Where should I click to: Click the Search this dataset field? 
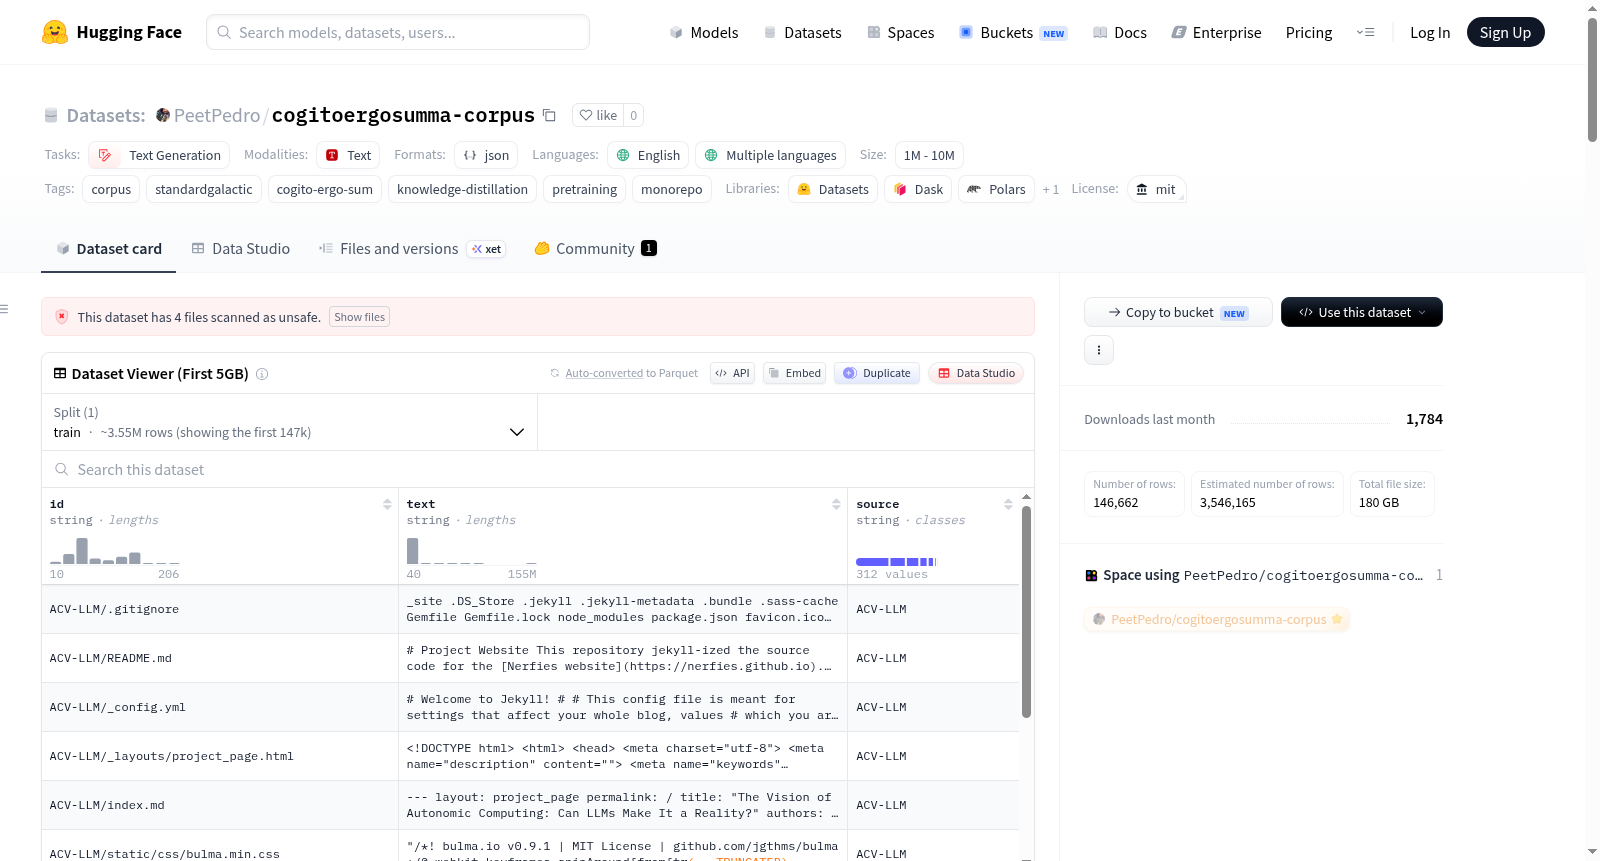click(538, 470)
